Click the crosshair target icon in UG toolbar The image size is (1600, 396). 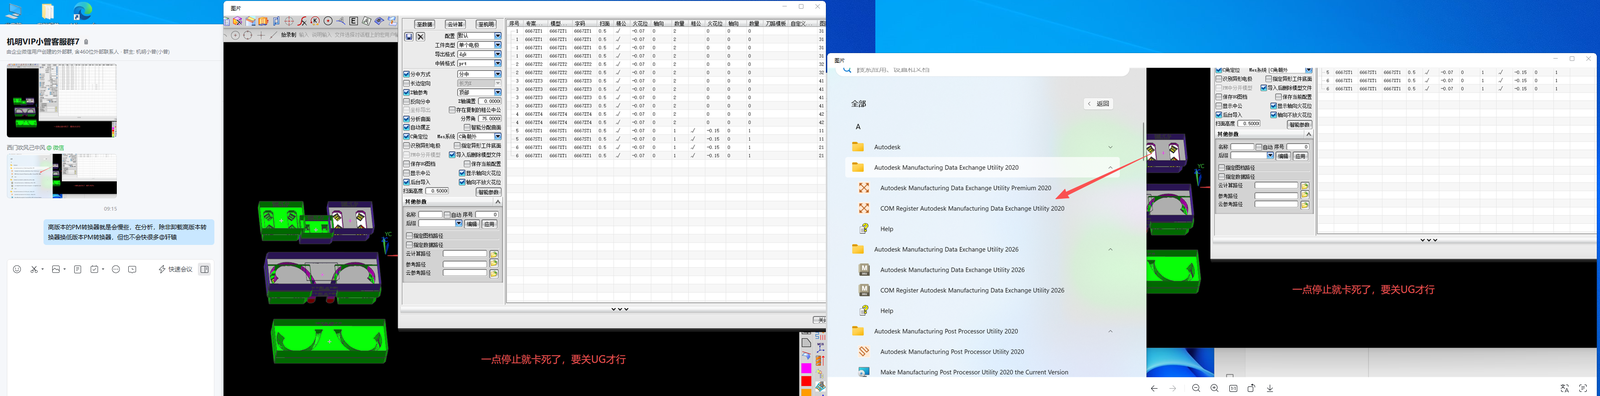click(x=289, y=21)
